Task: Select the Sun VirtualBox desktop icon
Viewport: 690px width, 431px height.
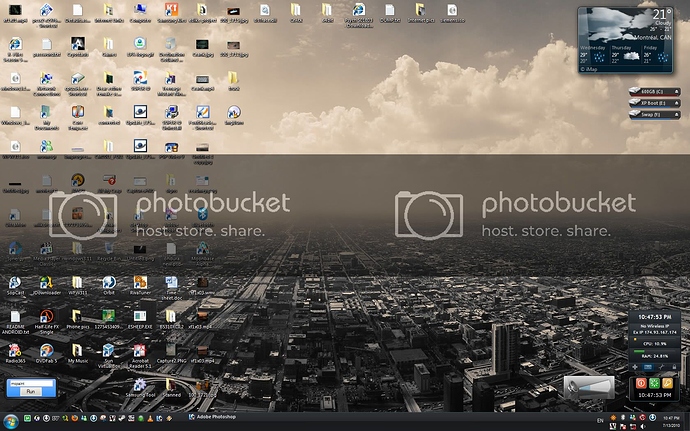Action: pyautogui.click(x=108, y=351)
